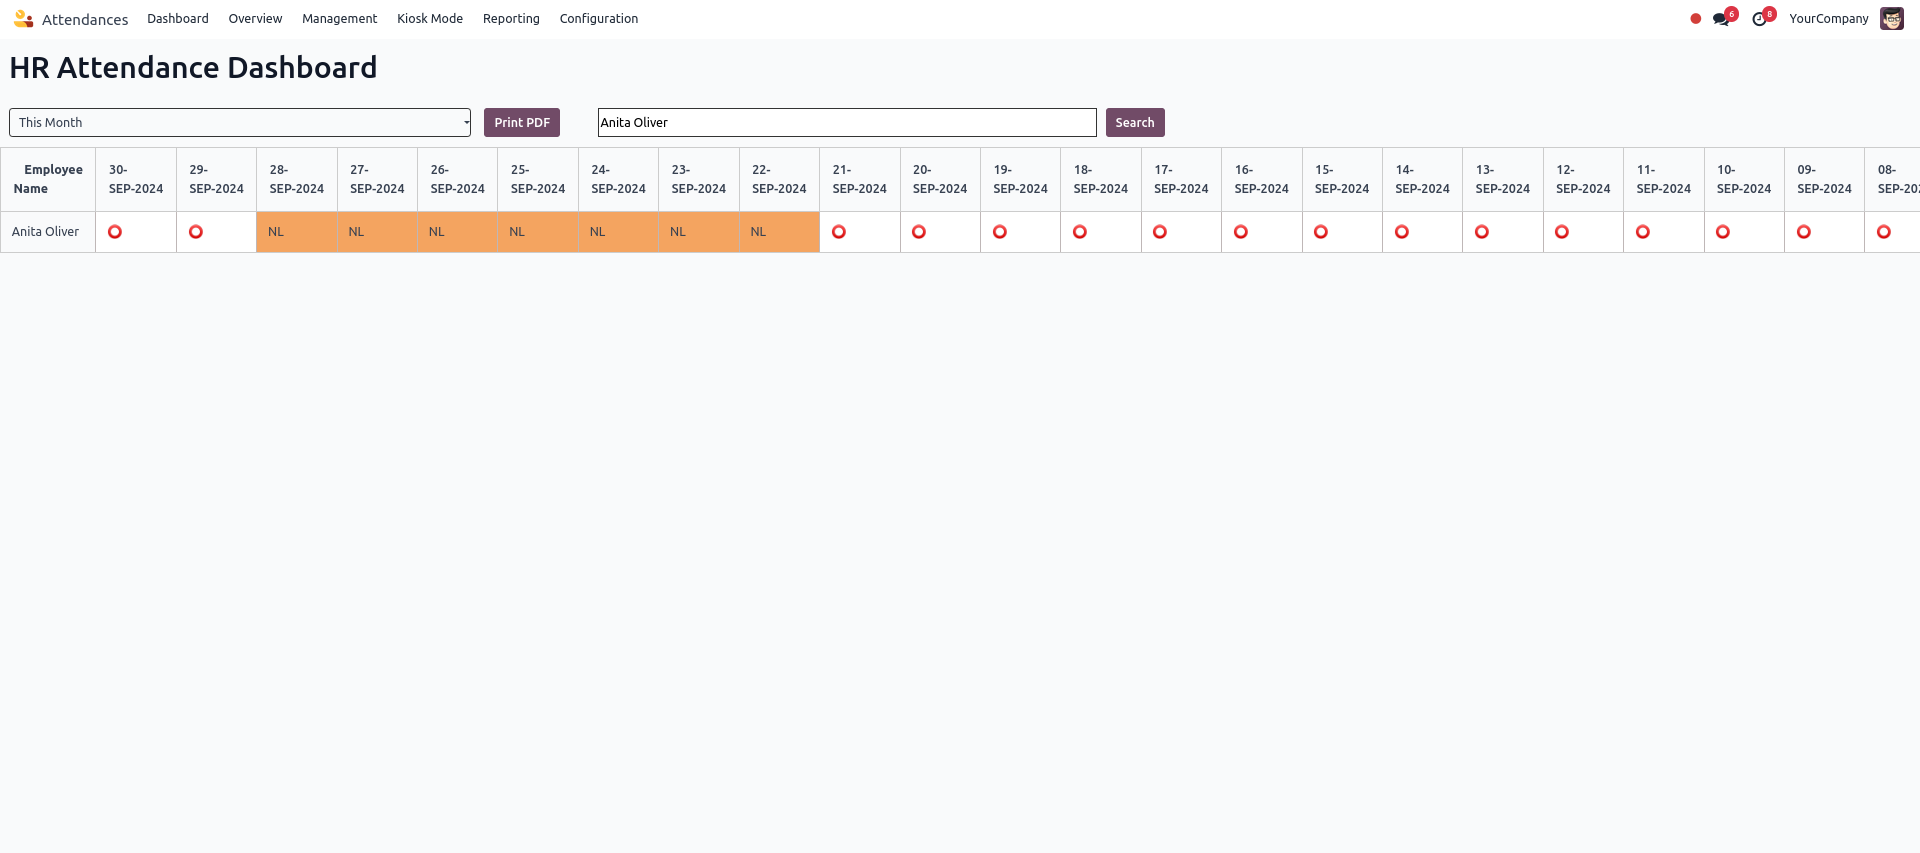The image size is (1920, 853).
Task: Open the messages conversations icon
Action: (x=1721, y=19)
